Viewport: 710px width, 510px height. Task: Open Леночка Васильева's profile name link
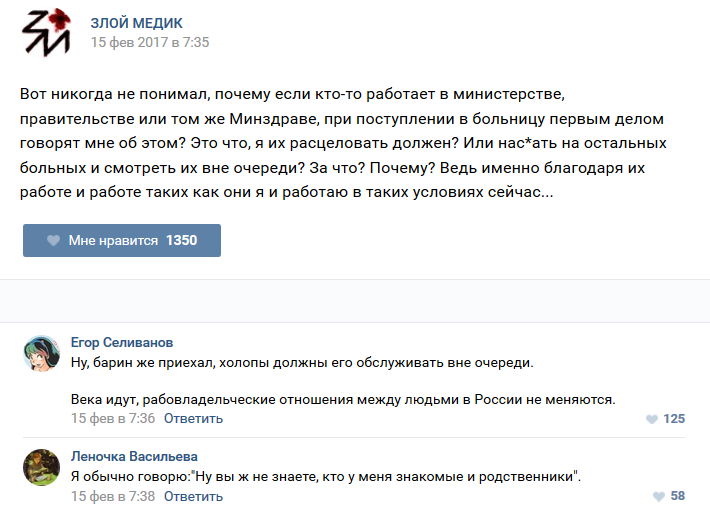[x=134, y=456]
